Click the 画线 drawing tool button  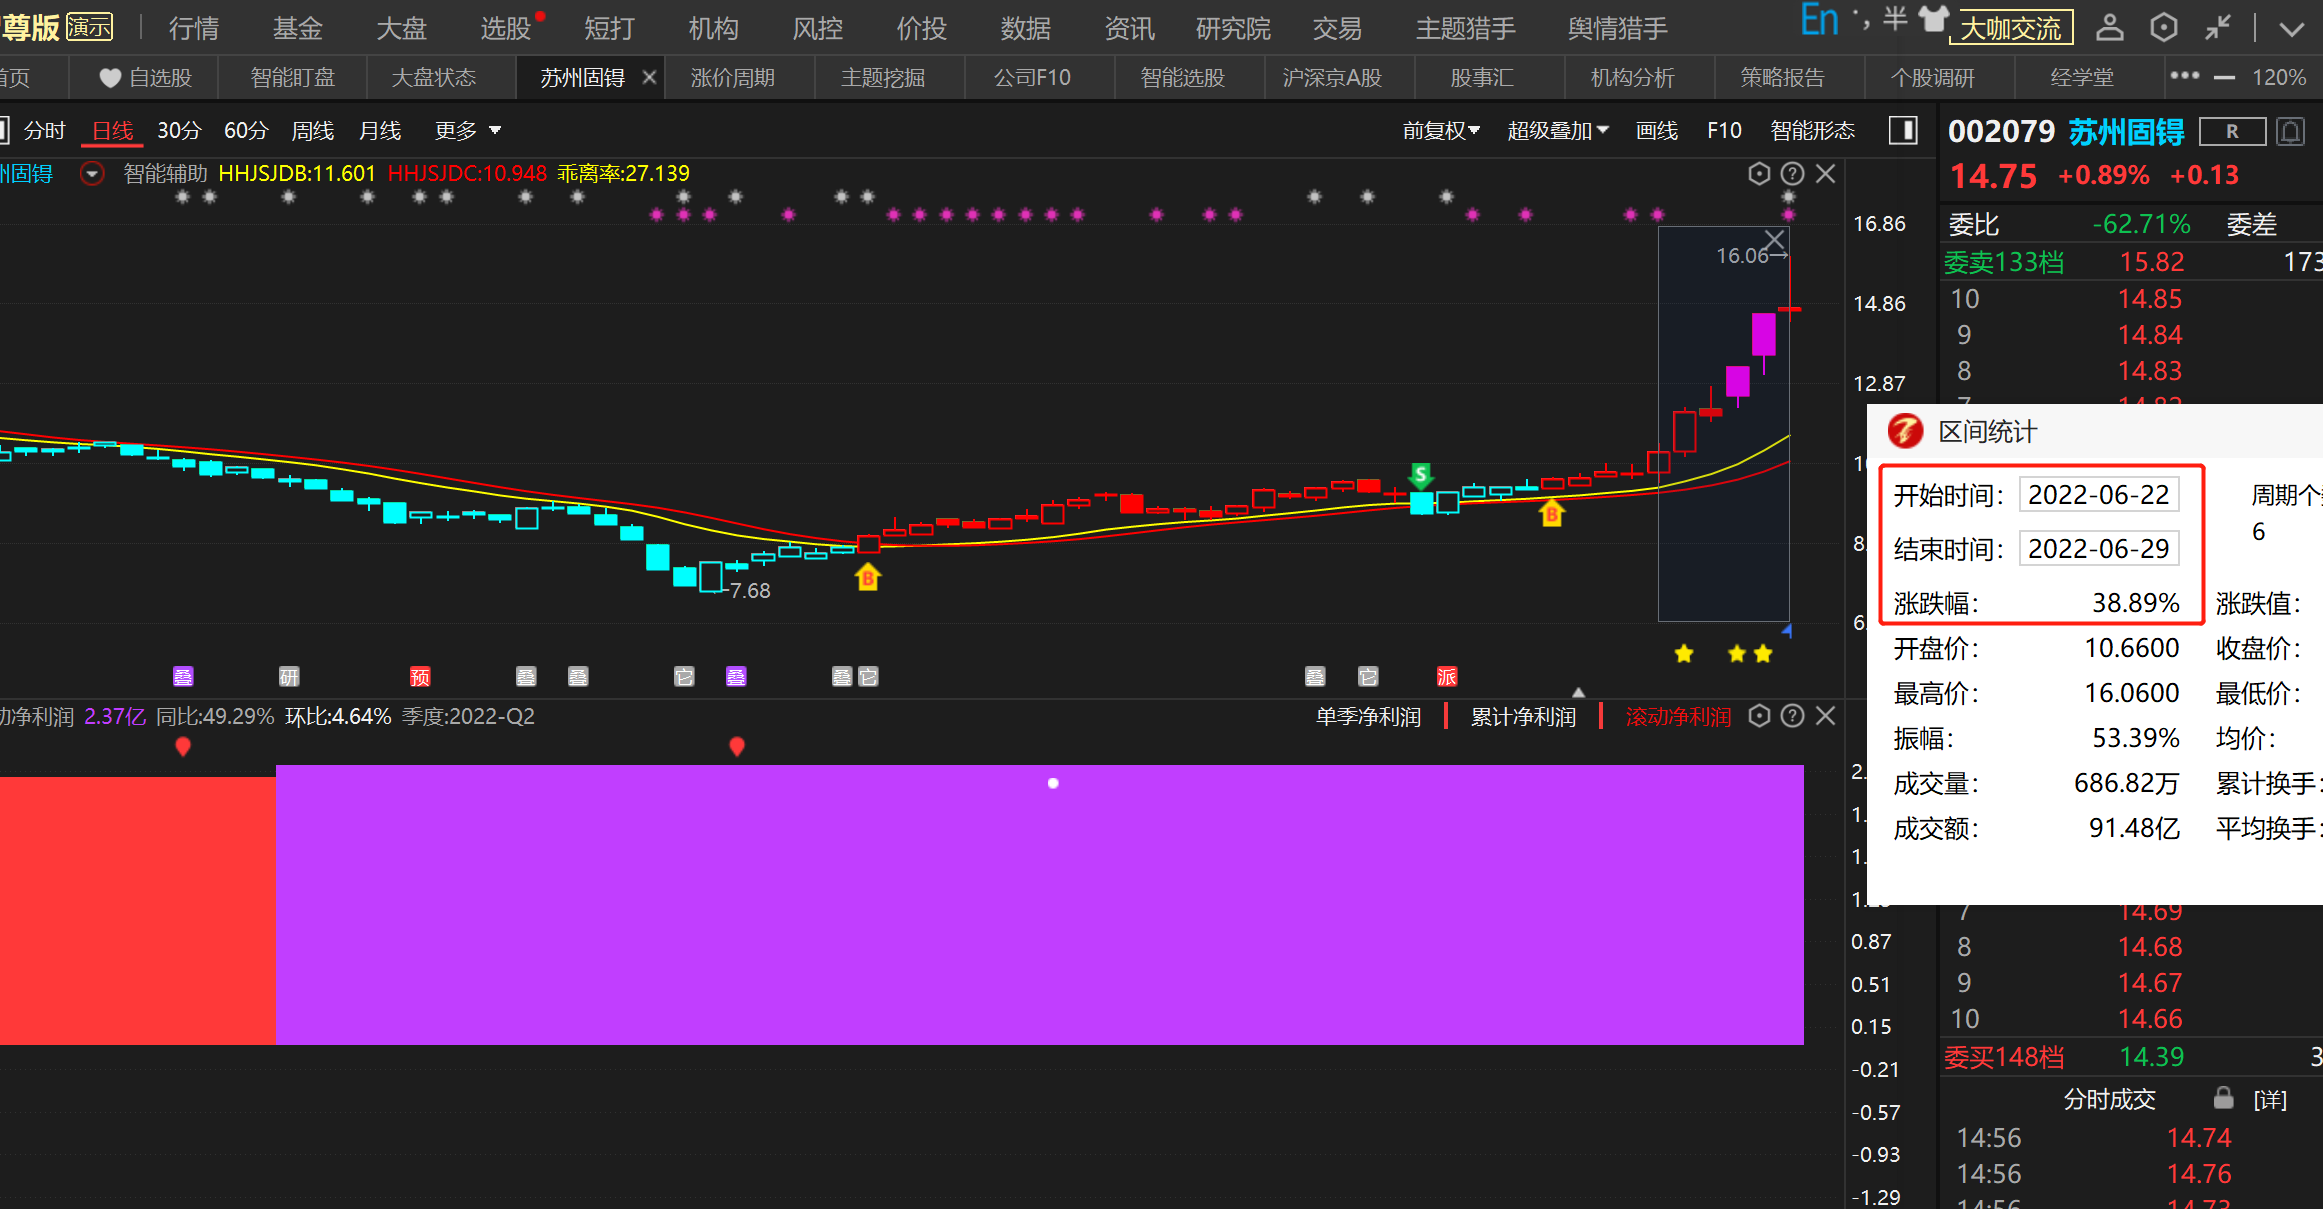click(x=1657, y=131)
